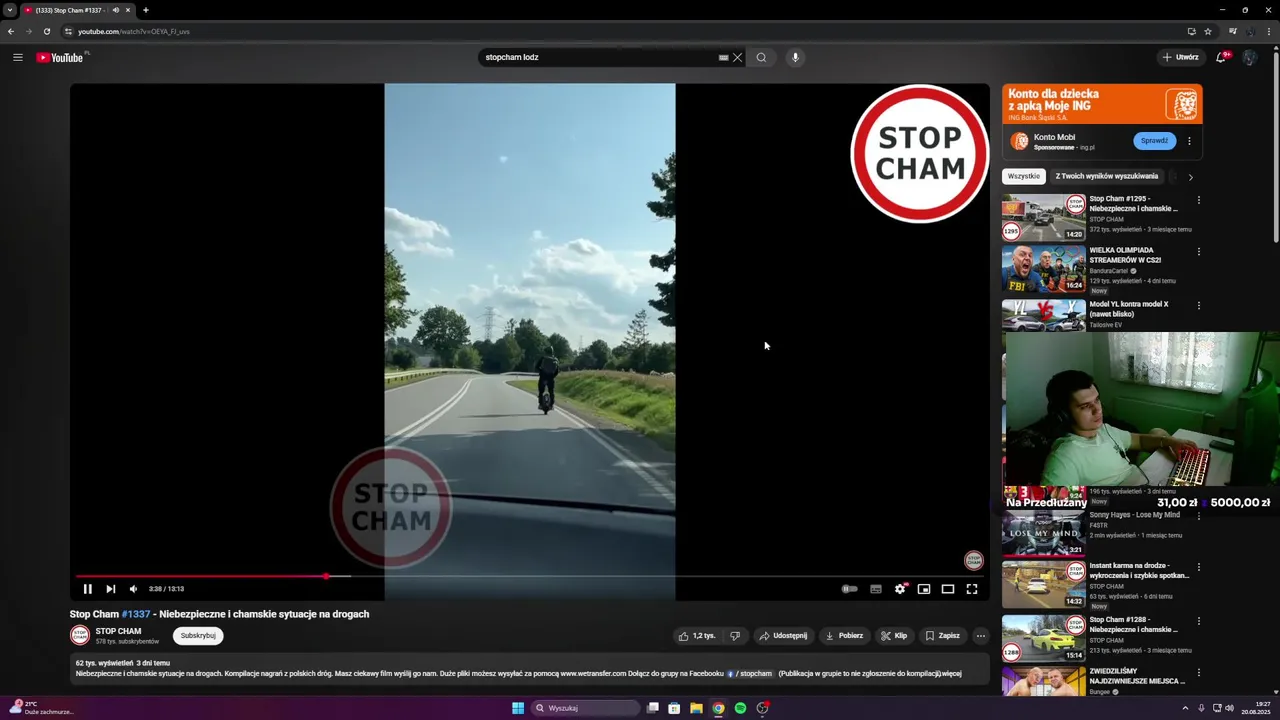Go to YouTube home via logo
1280x720 pixels.
tap(60, 57)
